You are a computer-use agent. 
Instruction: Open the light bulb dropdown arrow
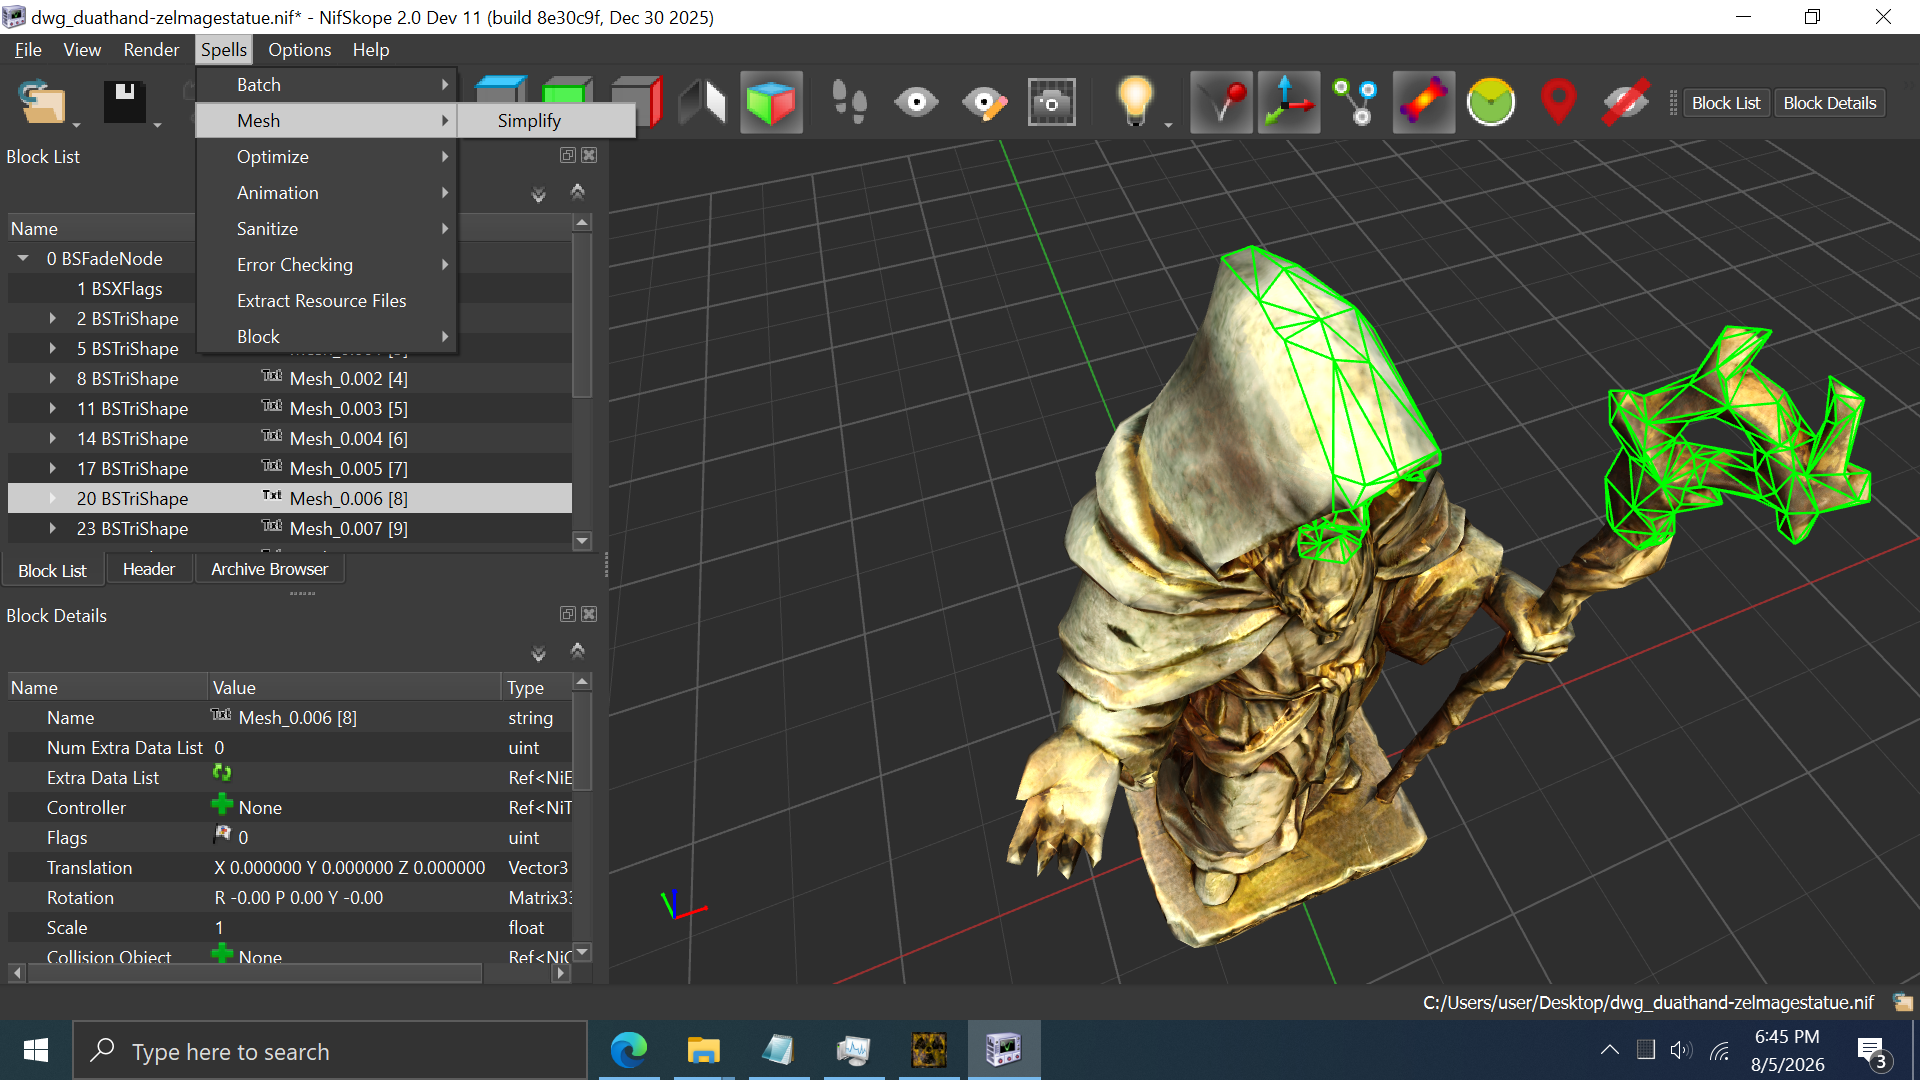pyautogui.click(x=1168, y=125)
